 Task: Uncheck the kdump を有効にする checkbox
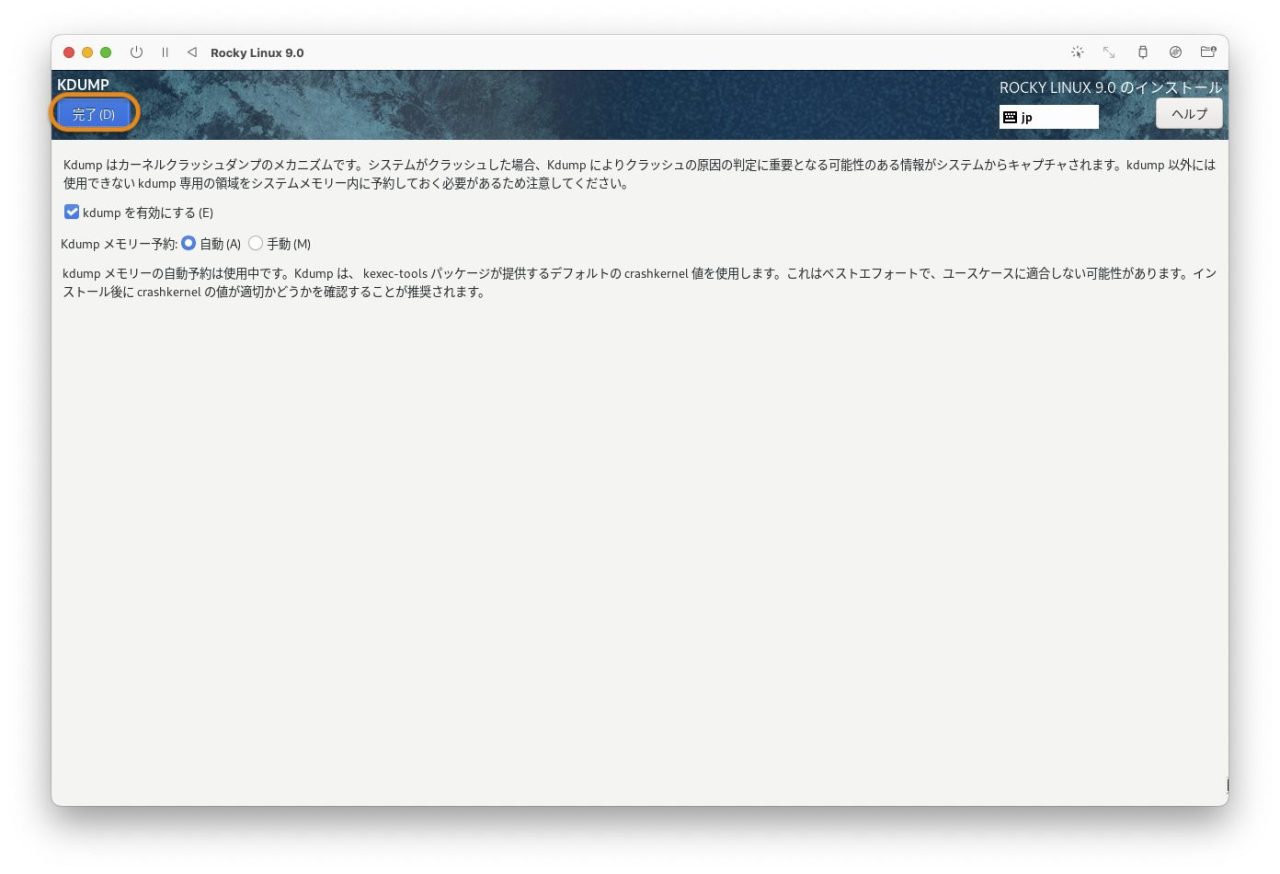pyautogui.click(x=71, y=211)
